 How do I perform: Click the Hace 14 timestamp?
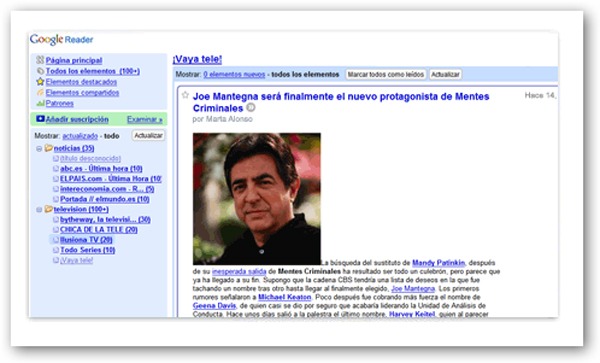point(540,95)
